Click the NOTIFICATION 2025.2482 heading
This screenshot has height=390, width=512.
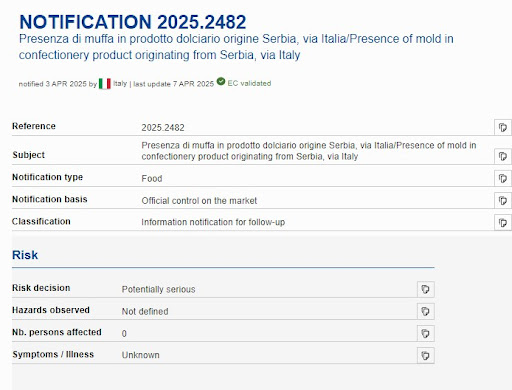click(x=133, y=22)
